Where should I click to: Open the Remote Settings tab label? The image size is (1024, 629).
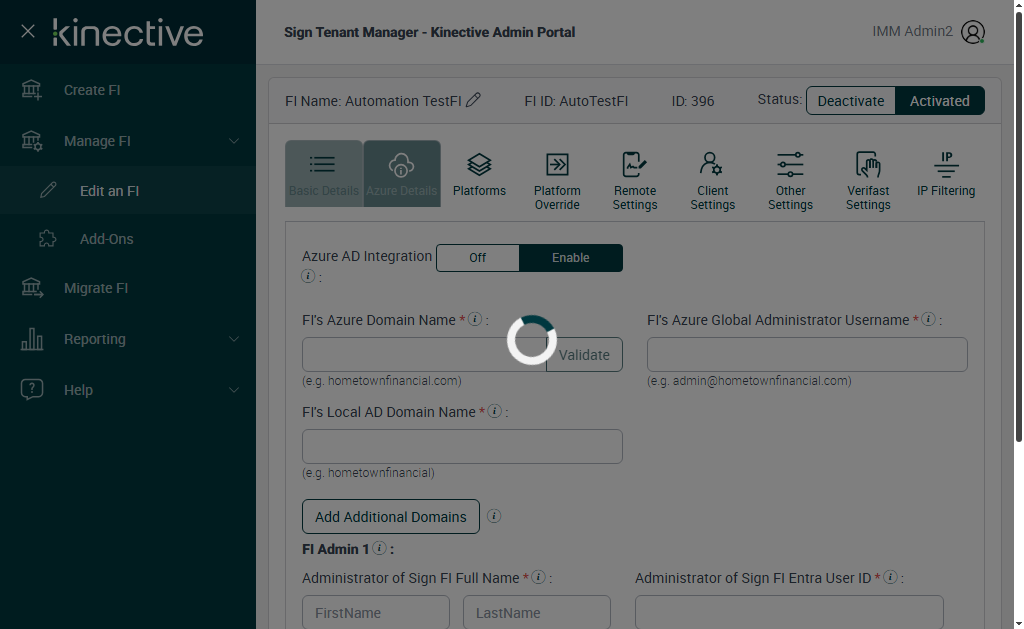[635, 197]
